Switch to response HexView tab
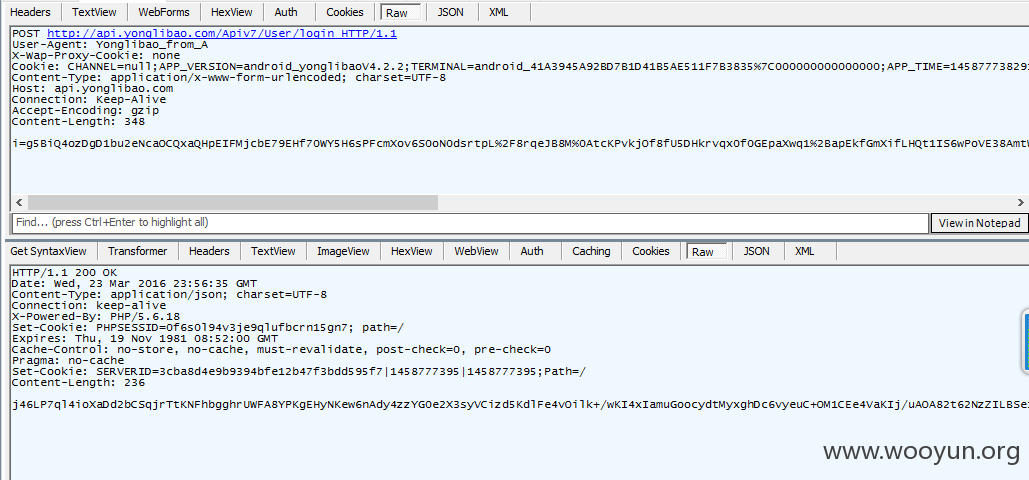This screenshot has width=1029, height=480. point(411,251)
